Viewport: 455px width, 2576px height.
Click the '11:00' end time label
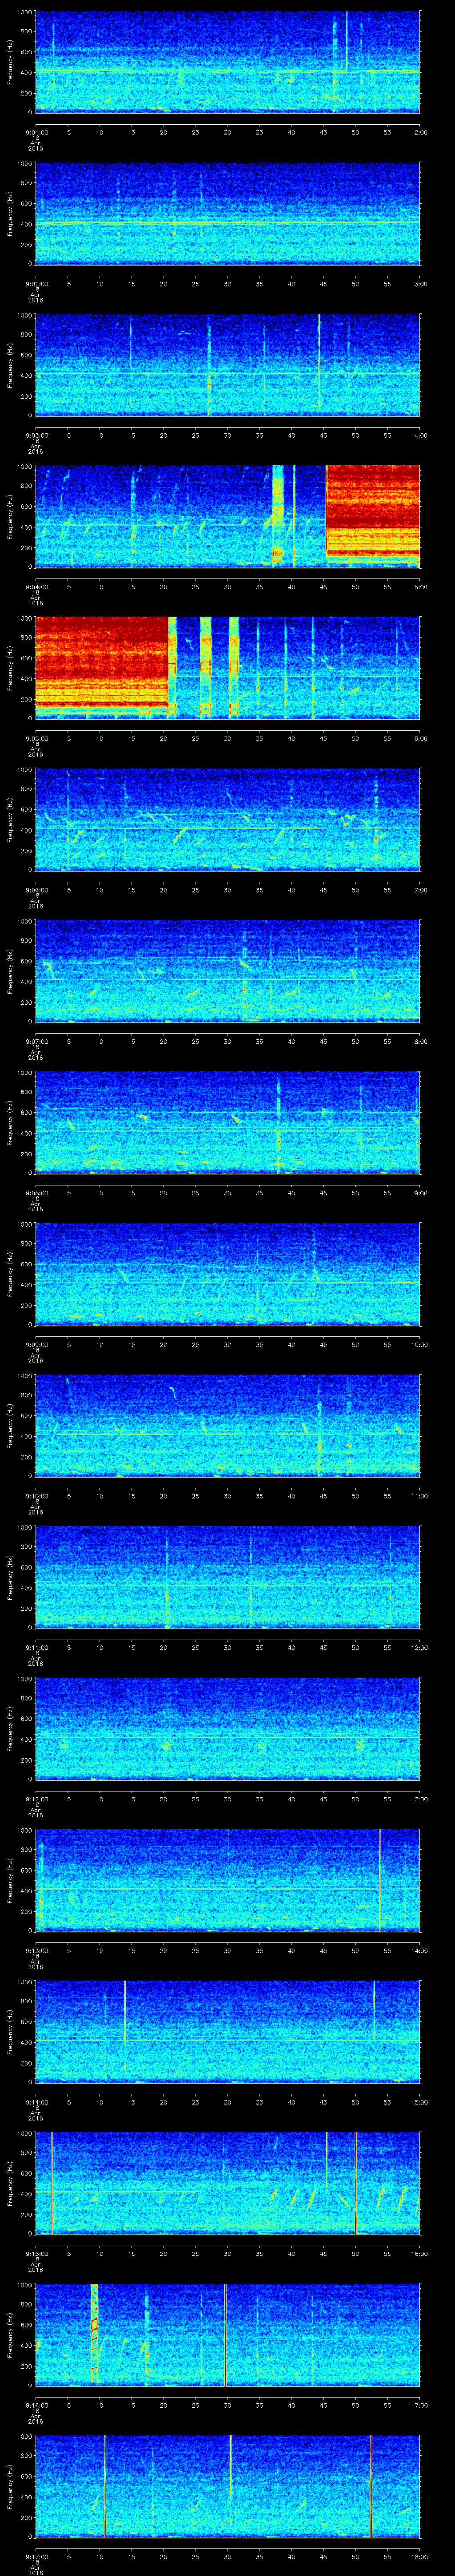click(419, 1496)
